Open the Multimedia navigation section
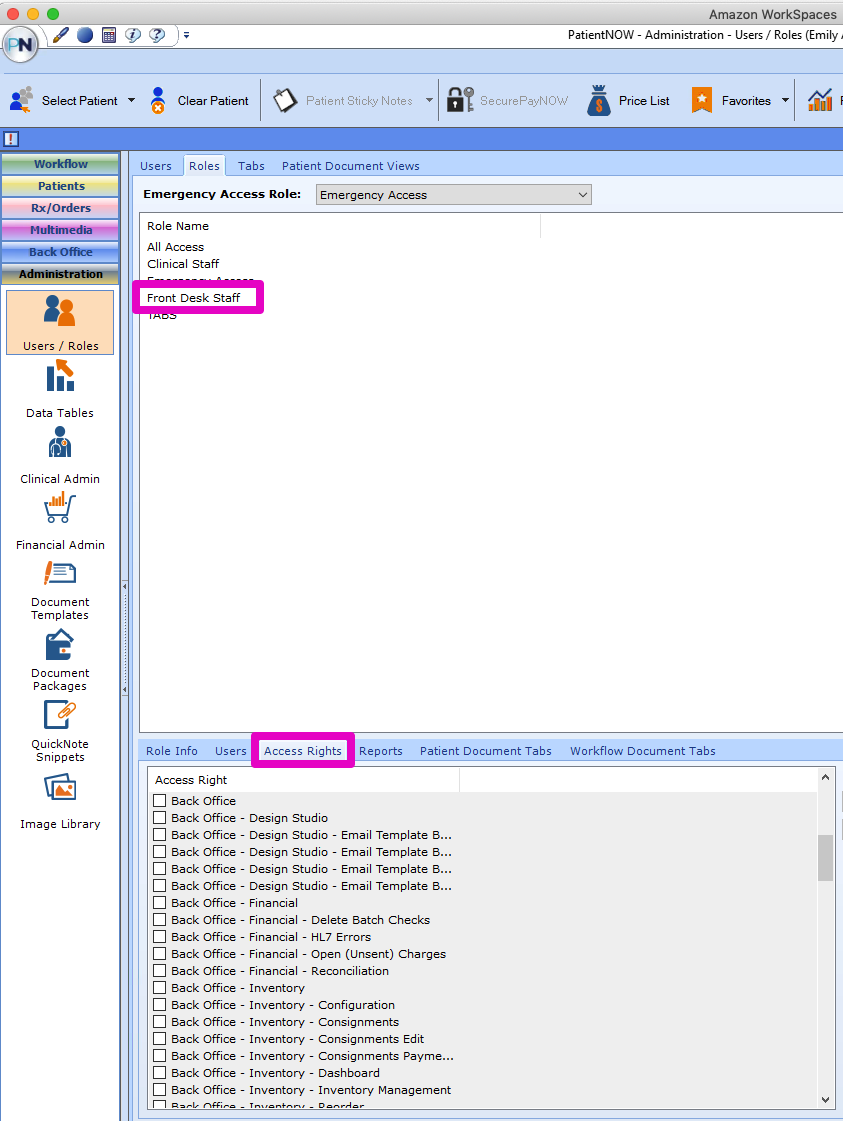Image resolution: width=843 pixels, height=1121 pixels. (61, 230)
